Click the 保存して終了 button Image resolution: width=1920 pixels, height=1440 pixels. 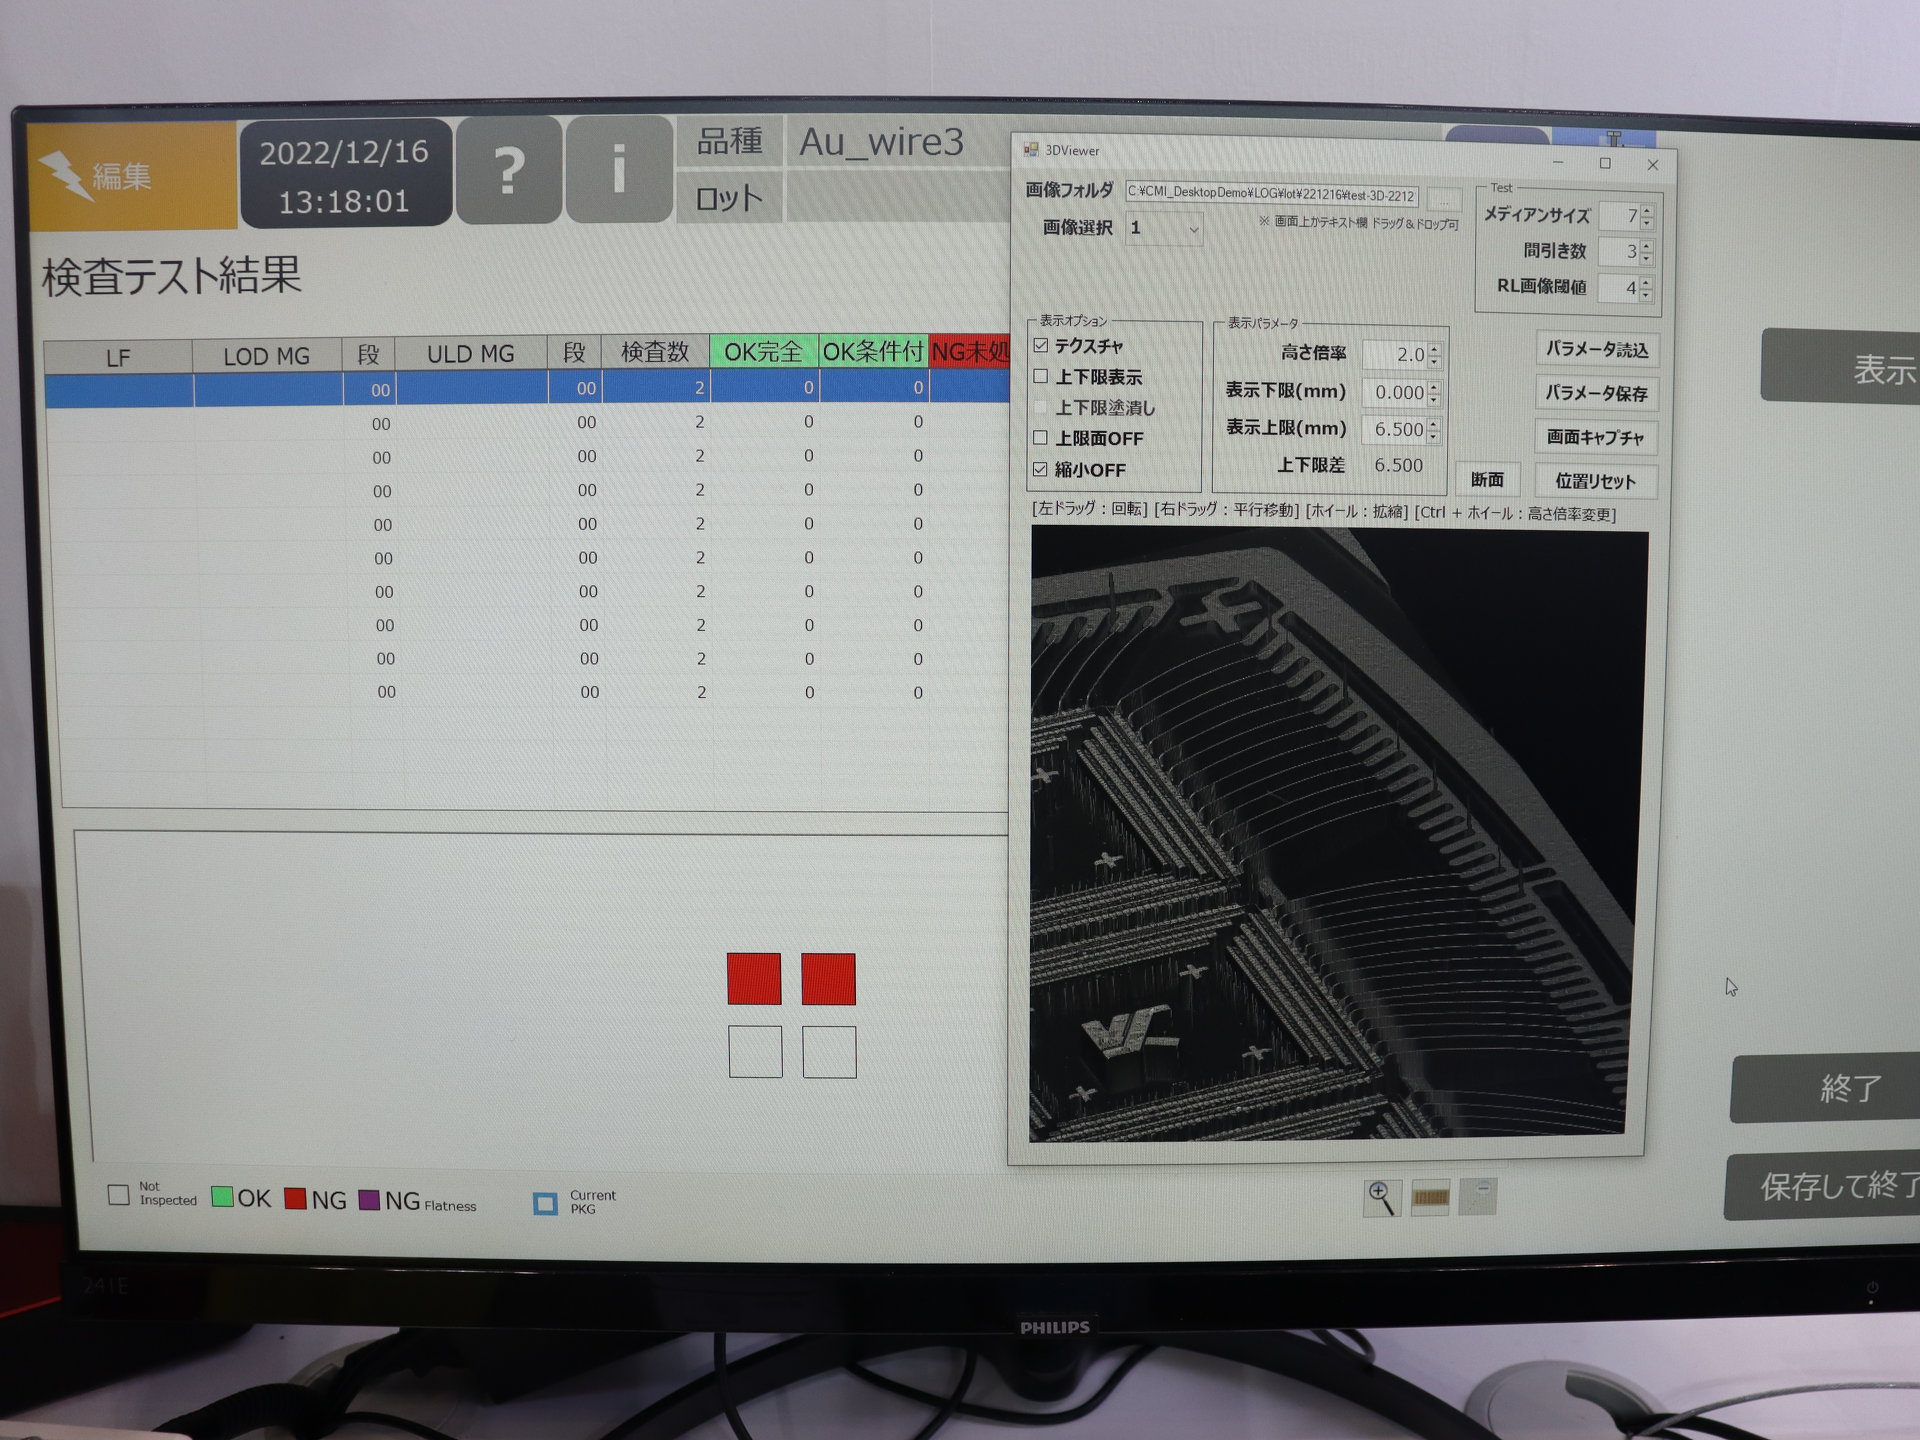[1823, 1187]
